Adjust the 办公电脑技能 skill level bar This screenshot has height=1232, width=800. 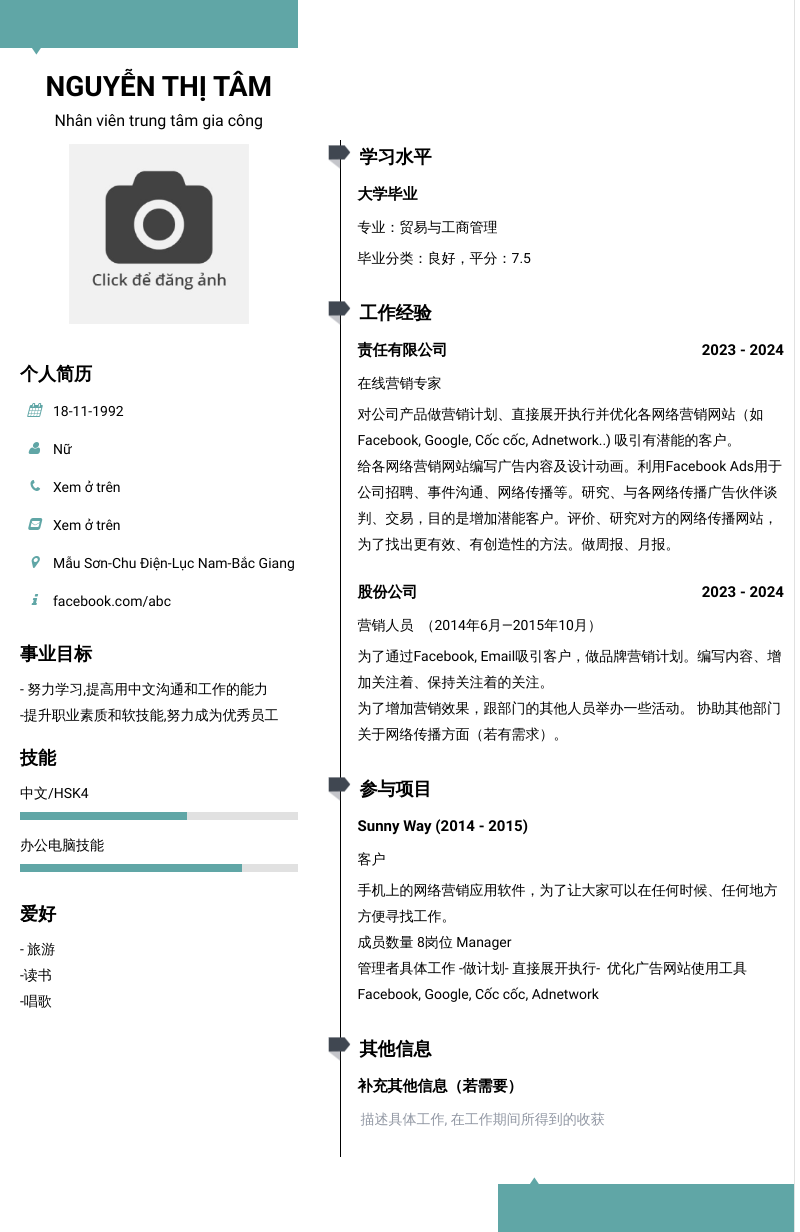159,868
